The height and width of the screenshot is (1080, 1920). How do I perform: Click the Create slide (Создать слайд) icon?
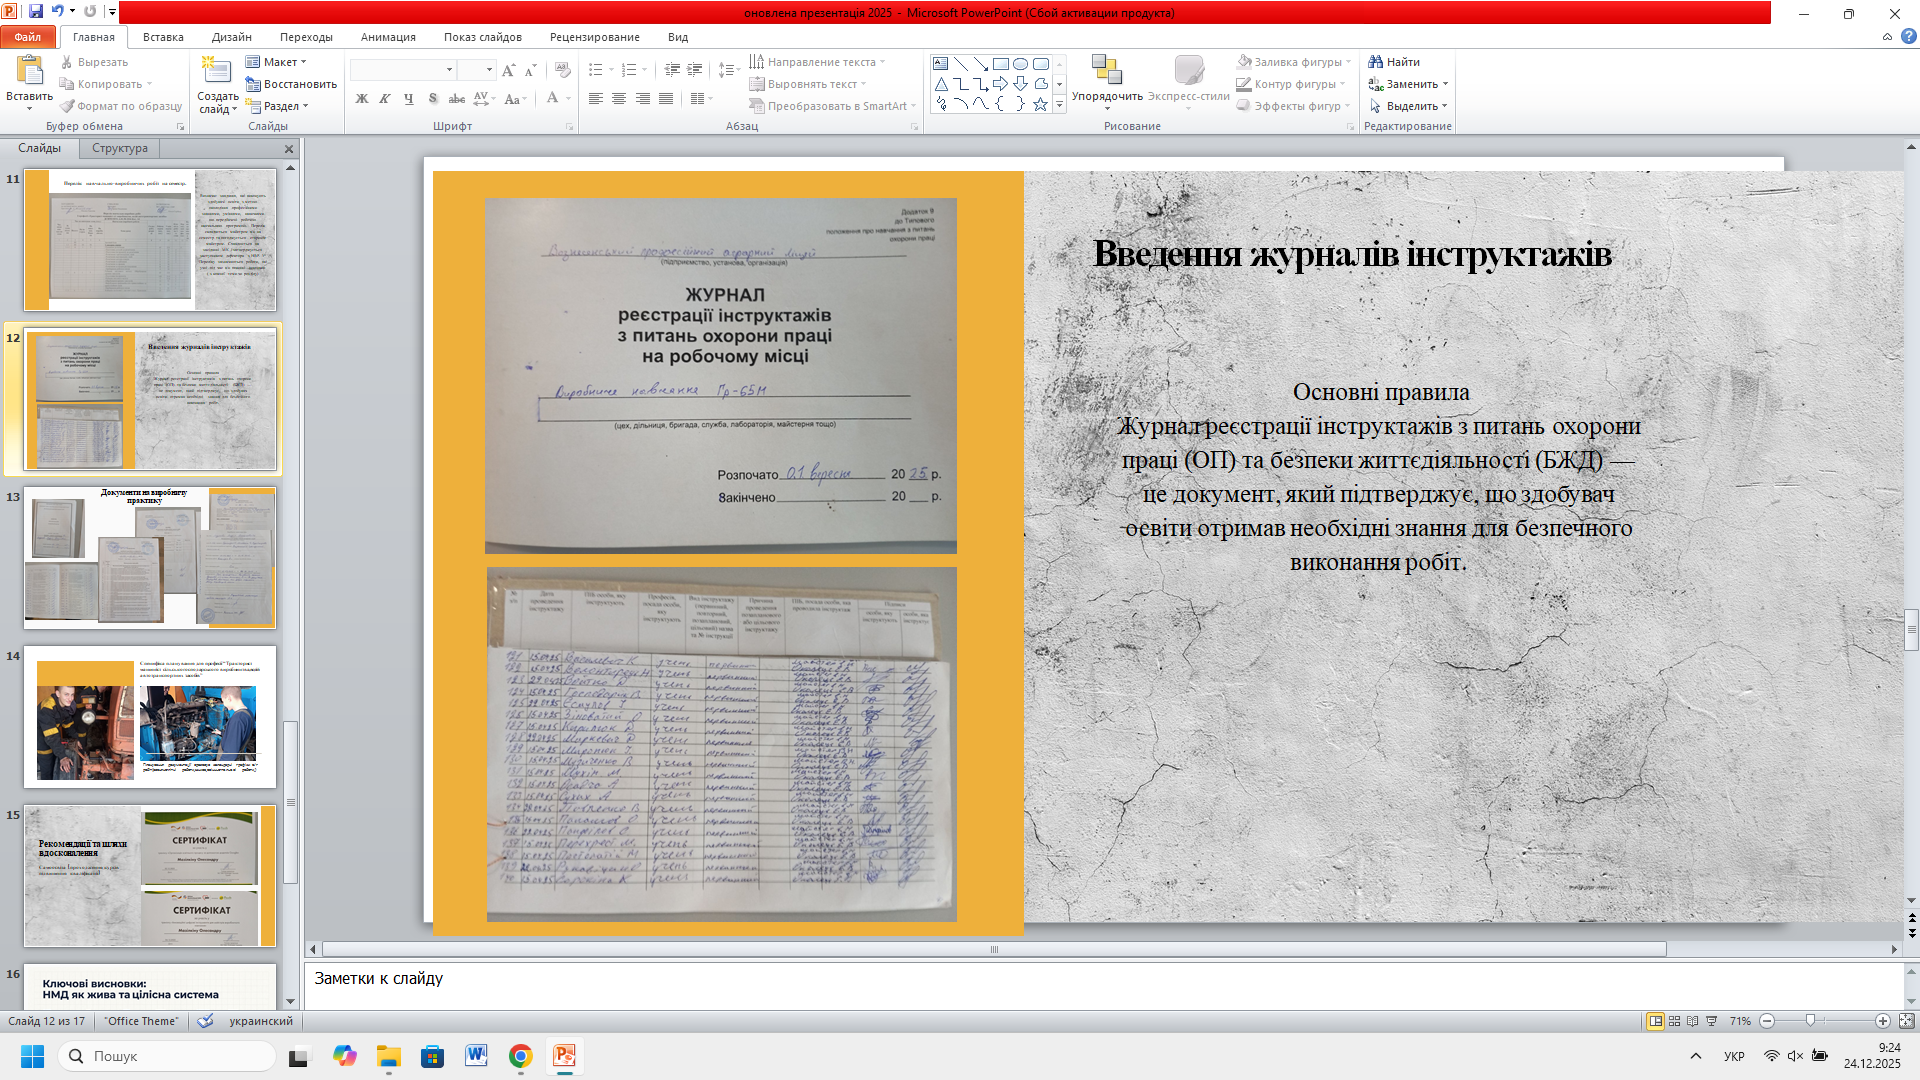point(217,70)
